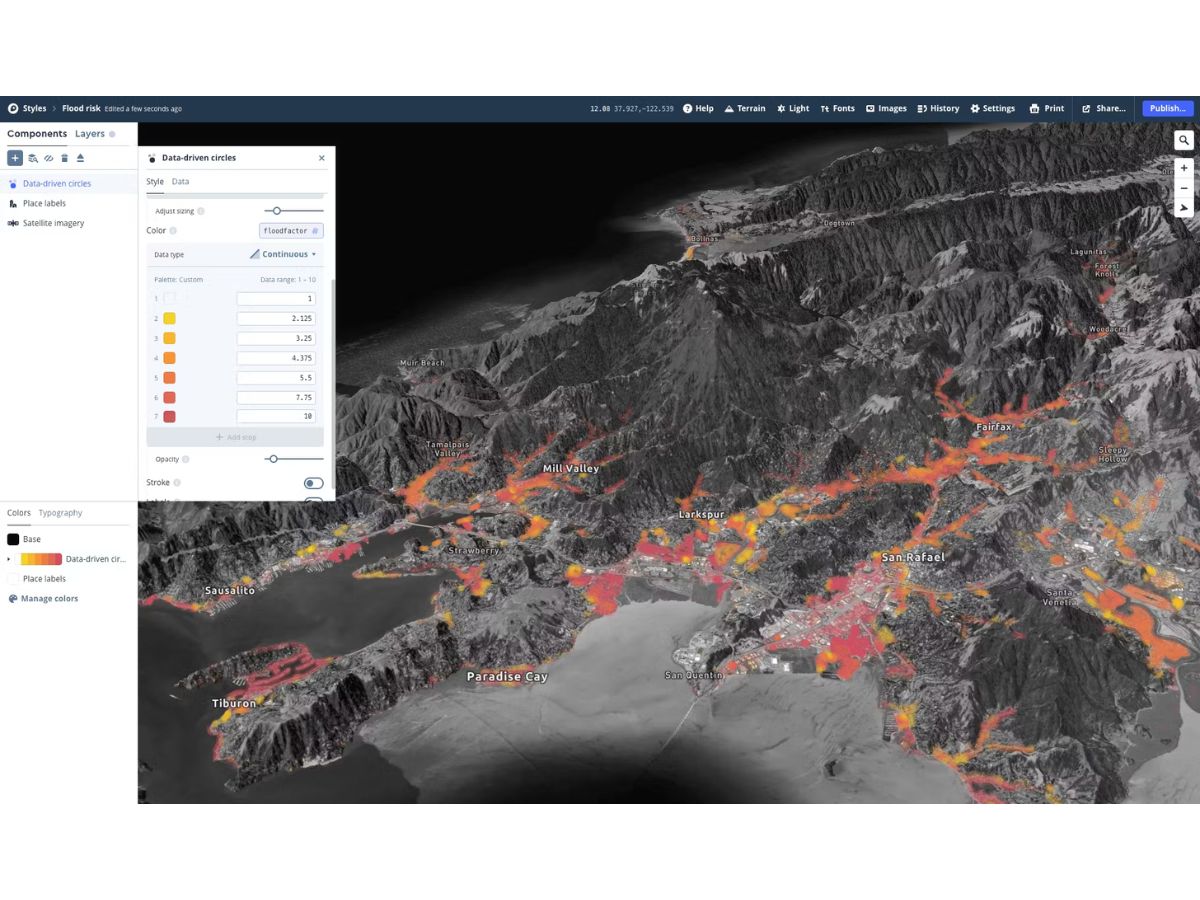
Task: Close the Data-driven circles panel
Action: click(321, 158)
